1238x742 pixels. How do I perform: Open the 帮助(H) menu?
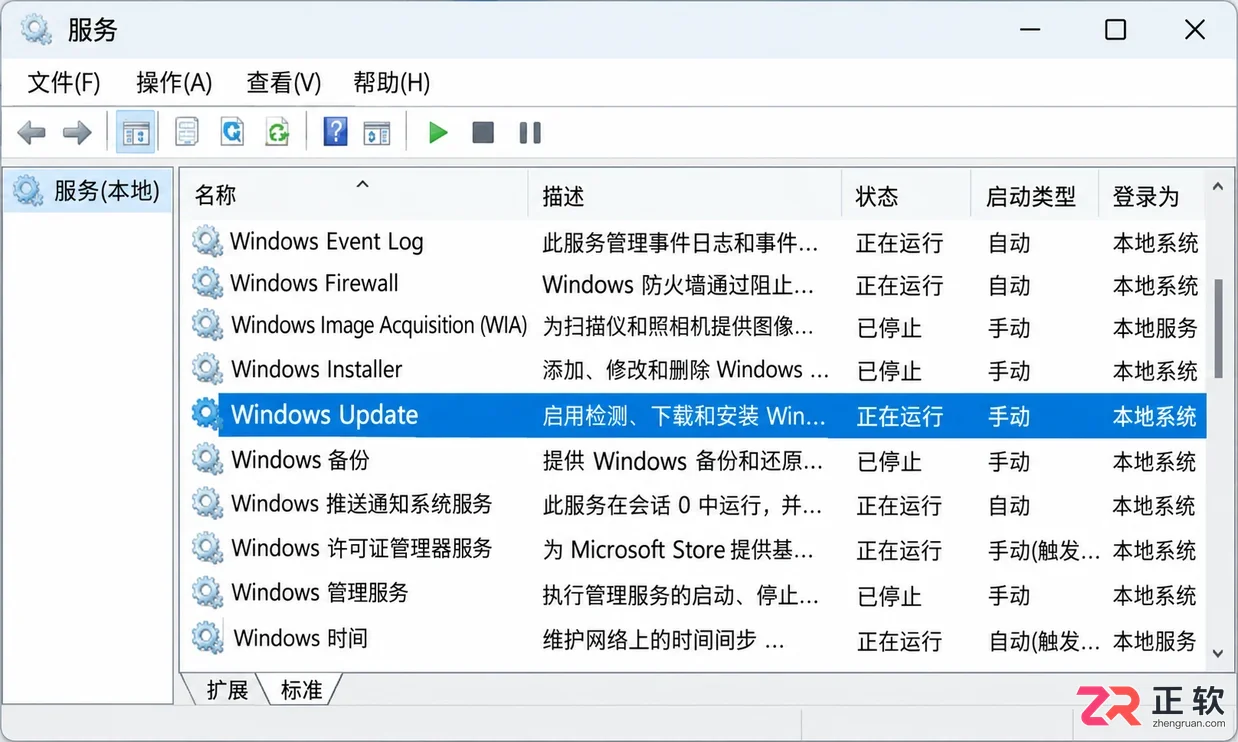pyautogui.click(x=392, y=82)
